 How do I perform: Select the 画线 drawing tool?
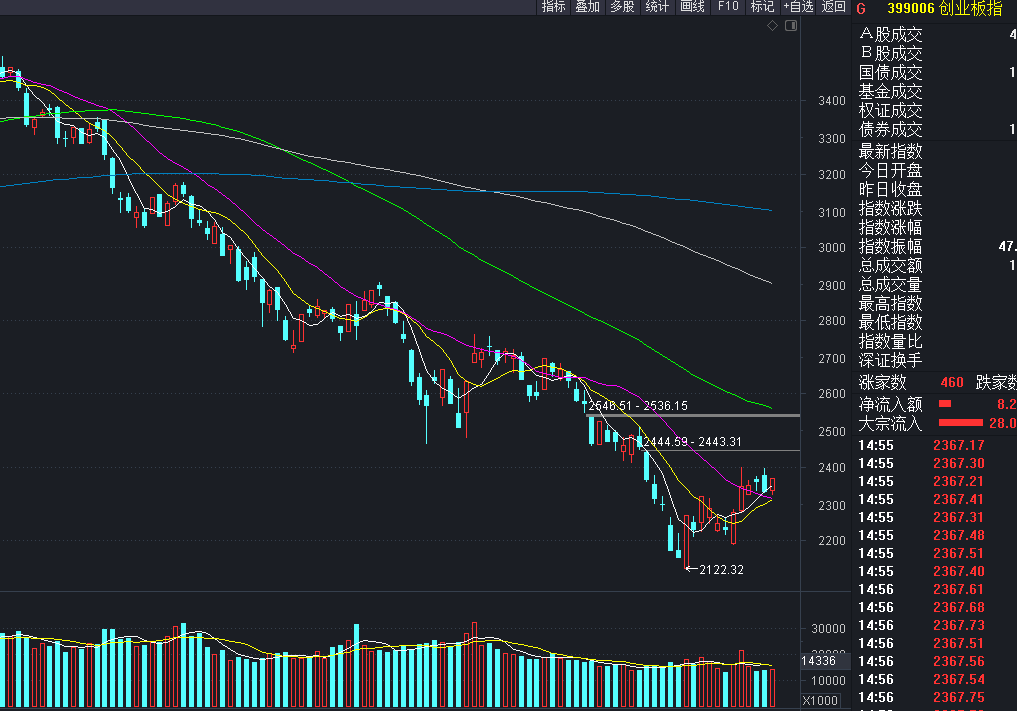point(692,7)
